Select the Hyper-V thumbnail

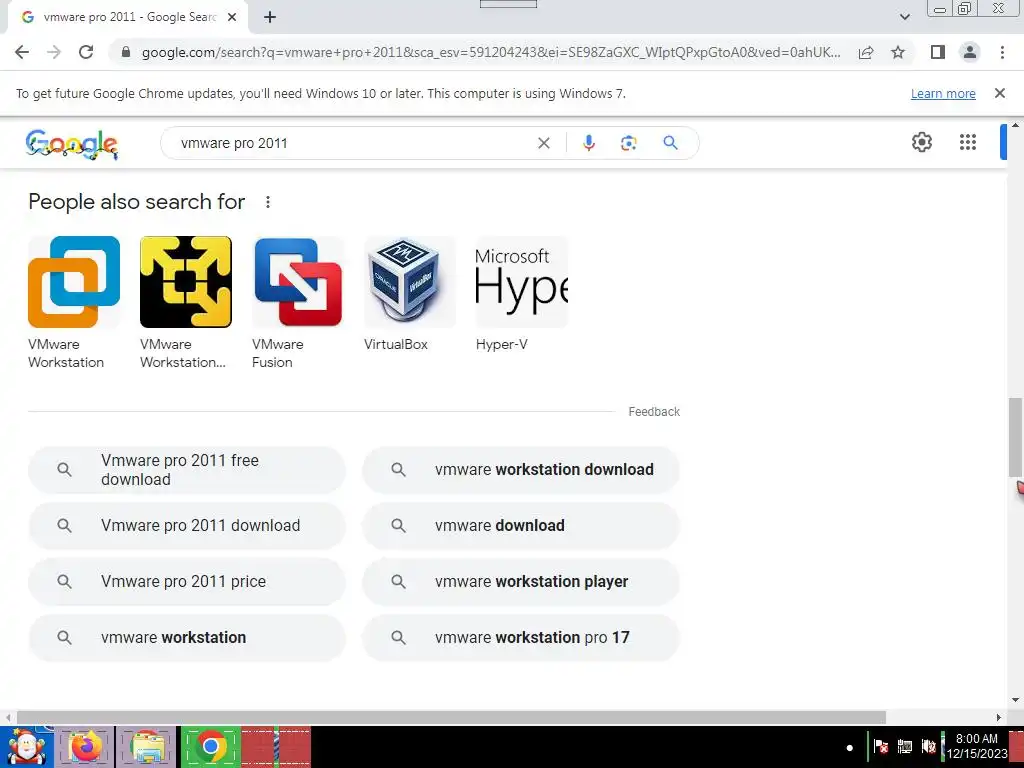pyautogui.click(x=522, y=282)
